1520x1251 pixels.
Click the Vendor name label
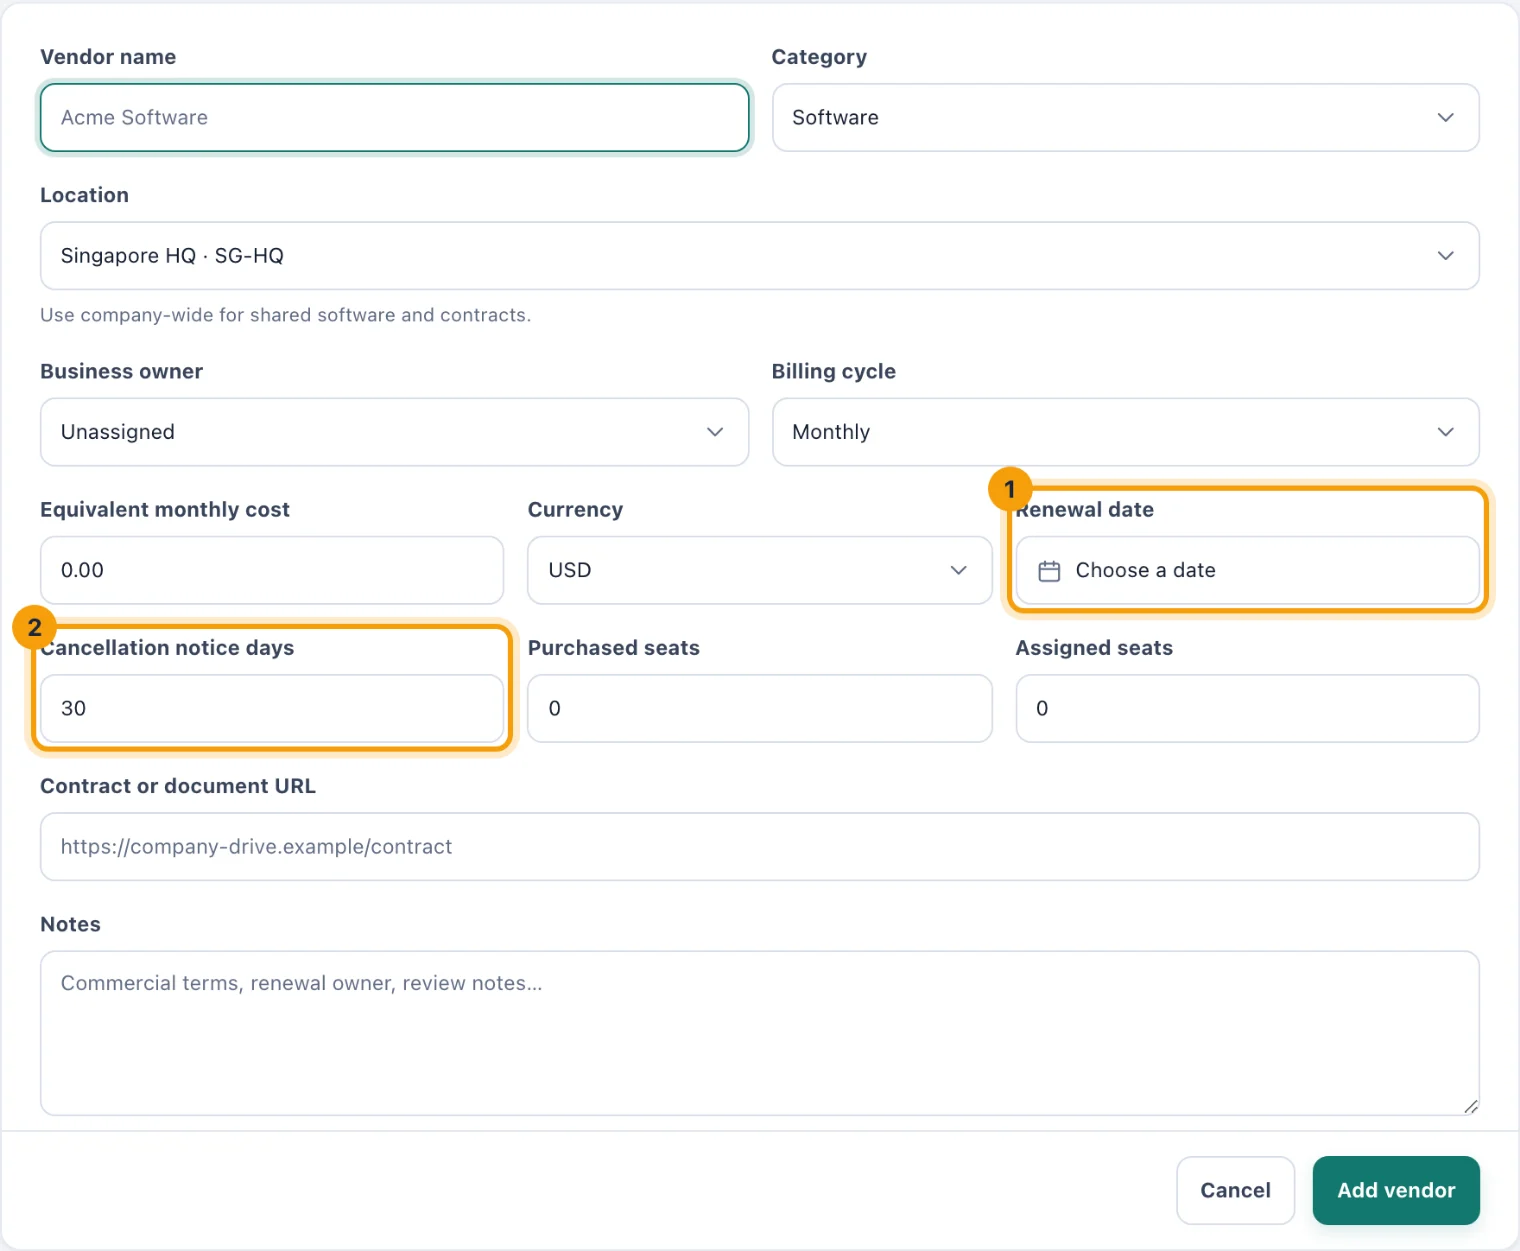[108, 57]
